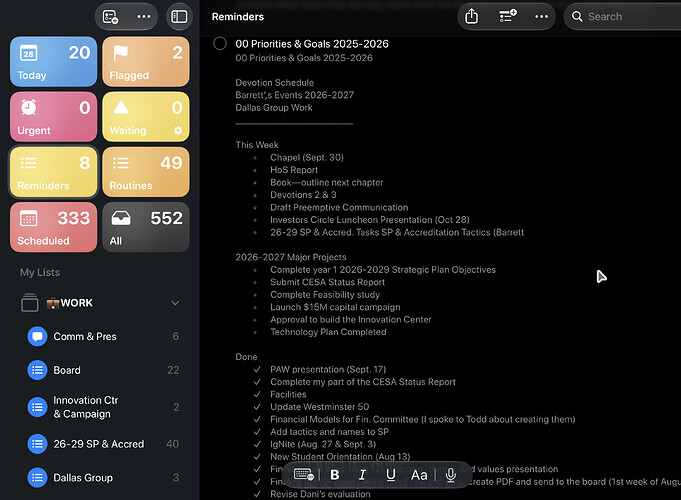
Task: Open the Waiting smart list
Action: (x=146, y=117)
